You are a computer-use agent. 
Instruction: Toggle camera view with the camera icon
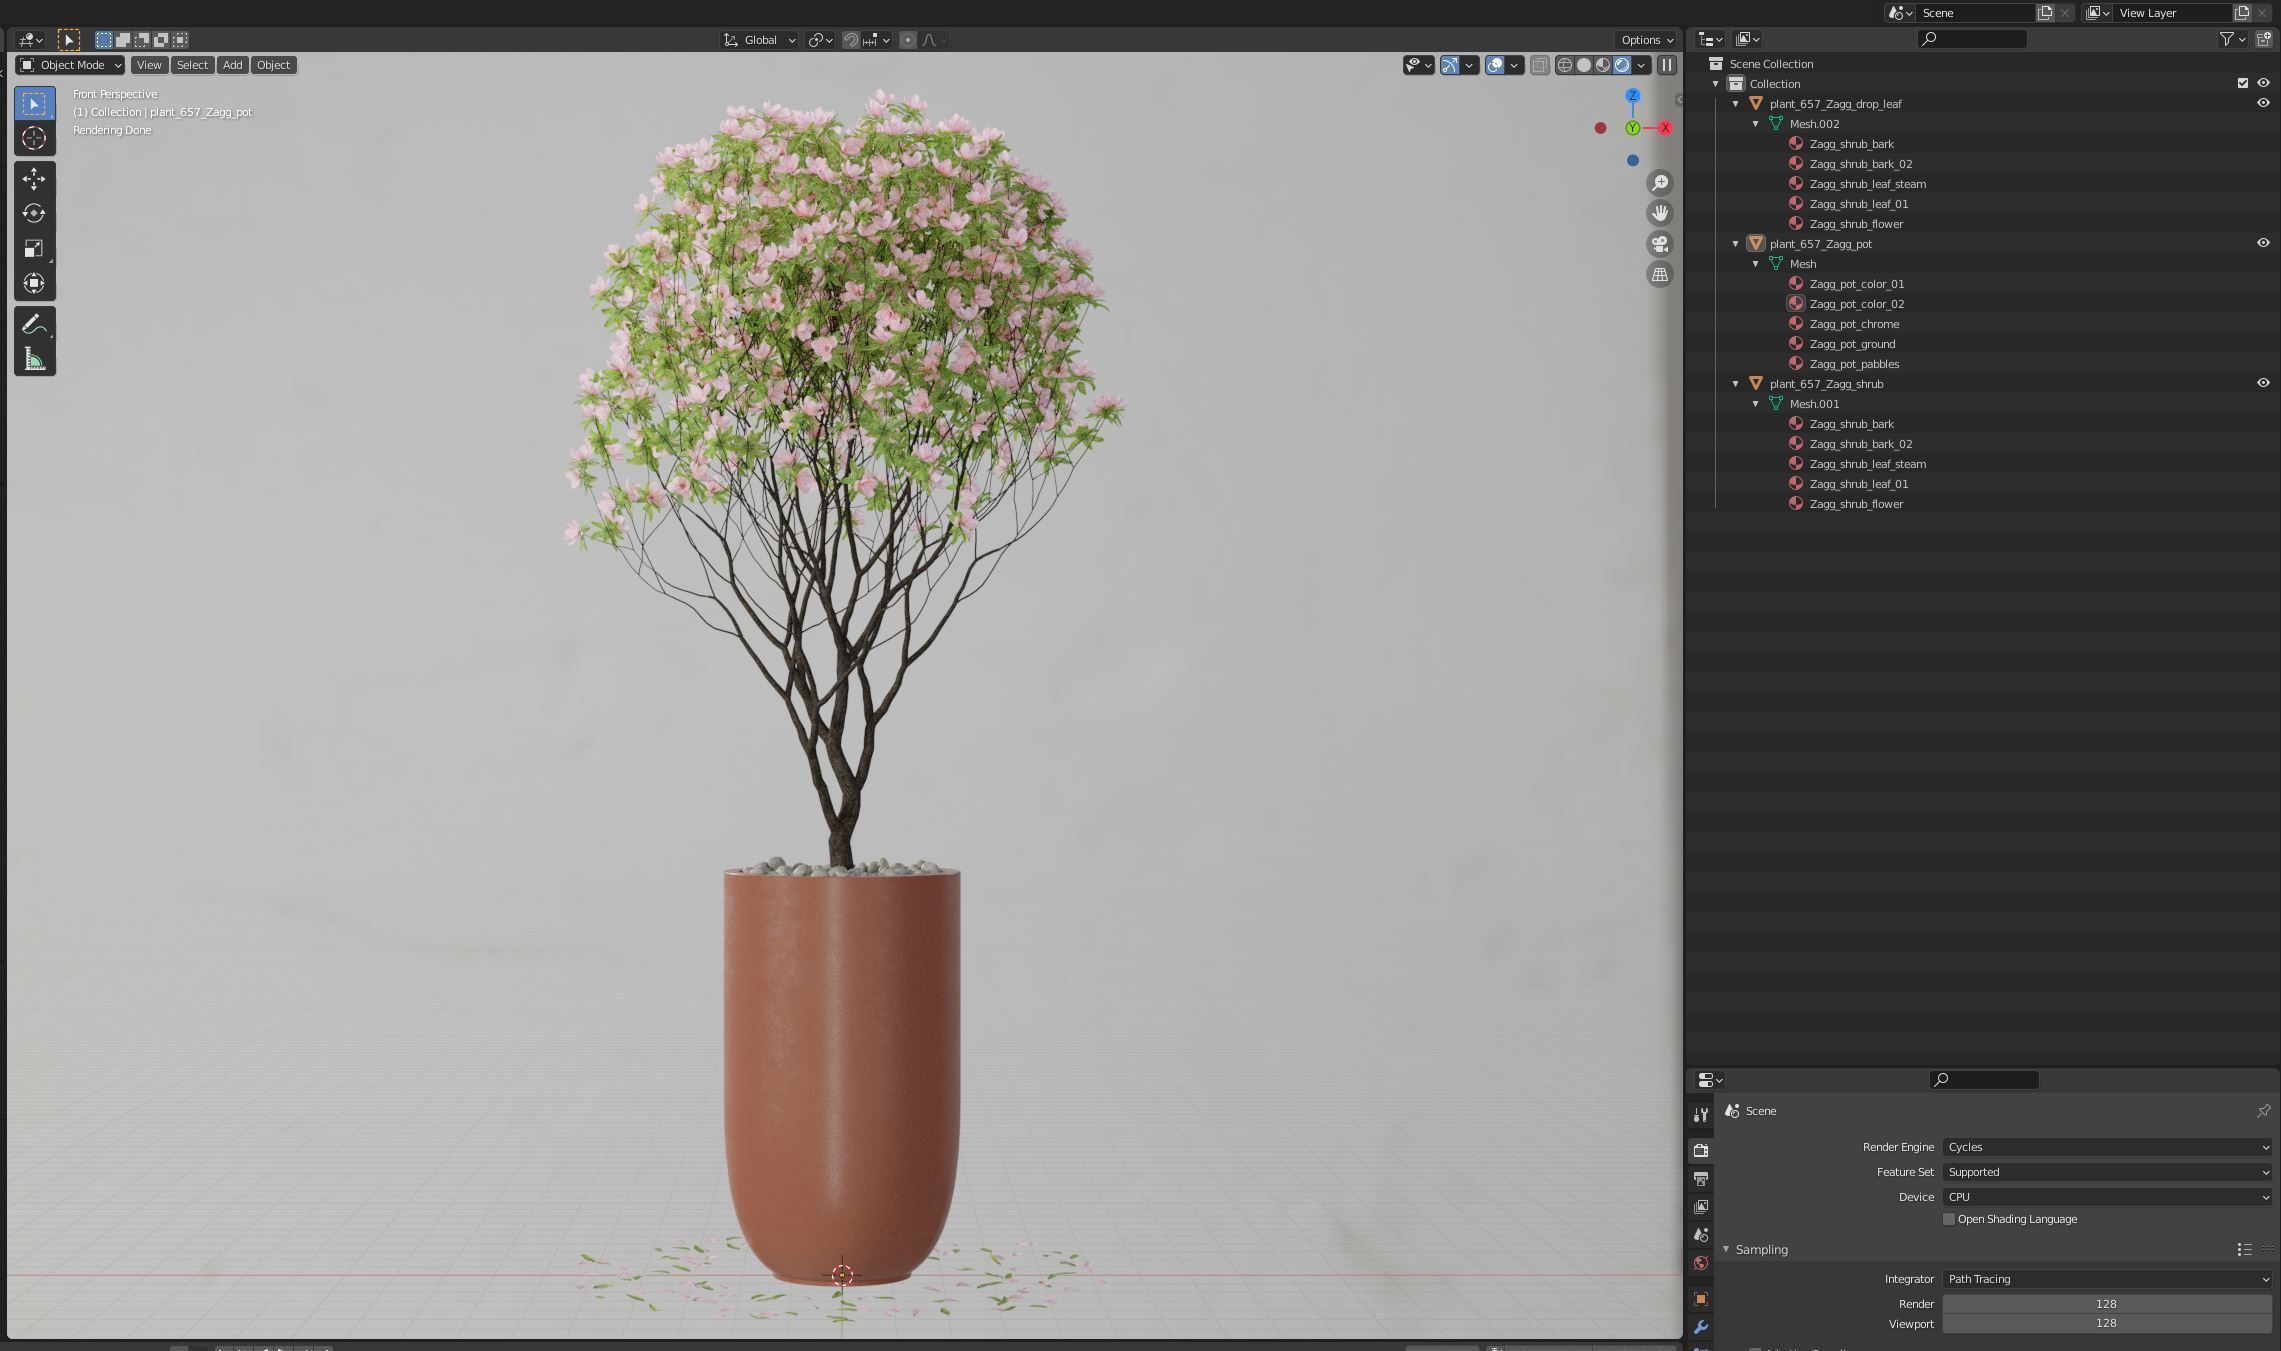(x=1660, y=244)
